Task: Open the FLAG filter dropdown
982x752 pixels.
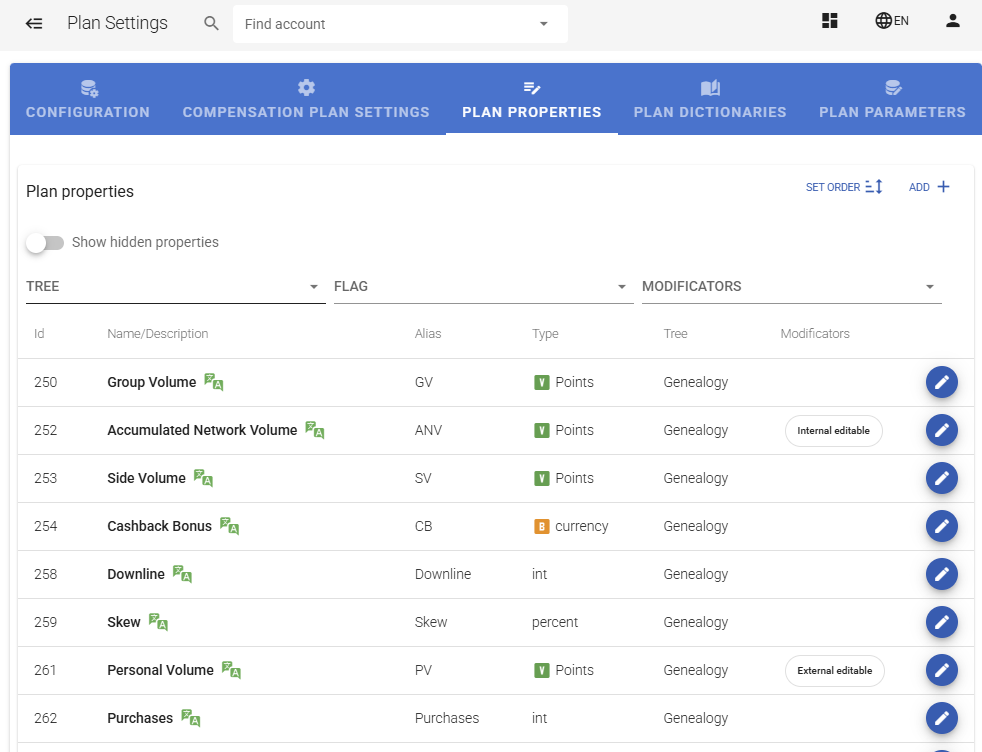Action: (483, 286)
